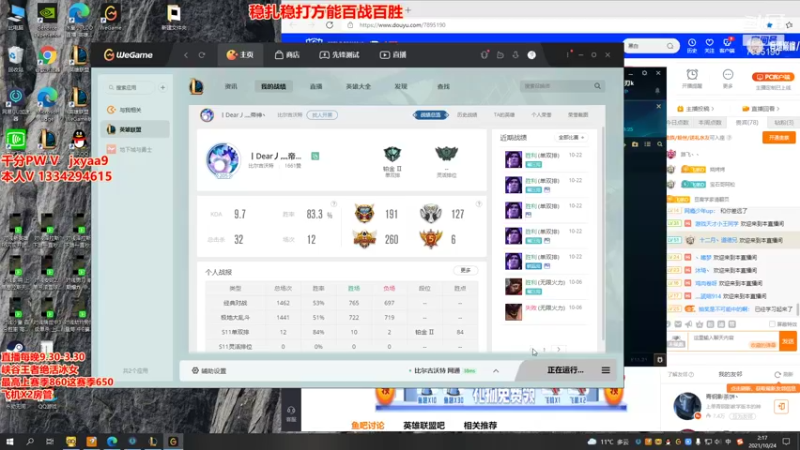Open the Windows Start menu
Screen dimensions: 800x450
(10, 441)
